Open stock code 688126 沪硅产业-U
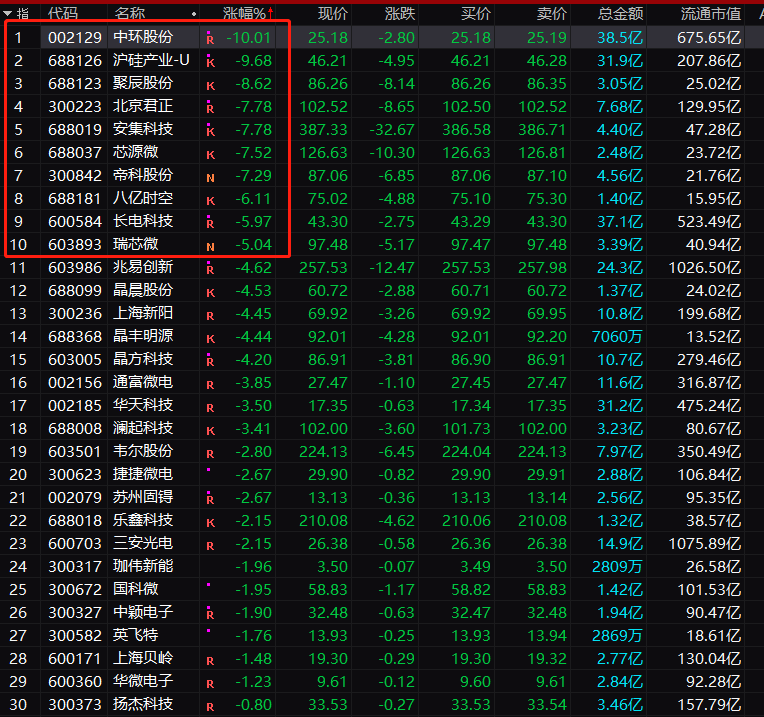This screenshot has height=717, width=764. 75,61
